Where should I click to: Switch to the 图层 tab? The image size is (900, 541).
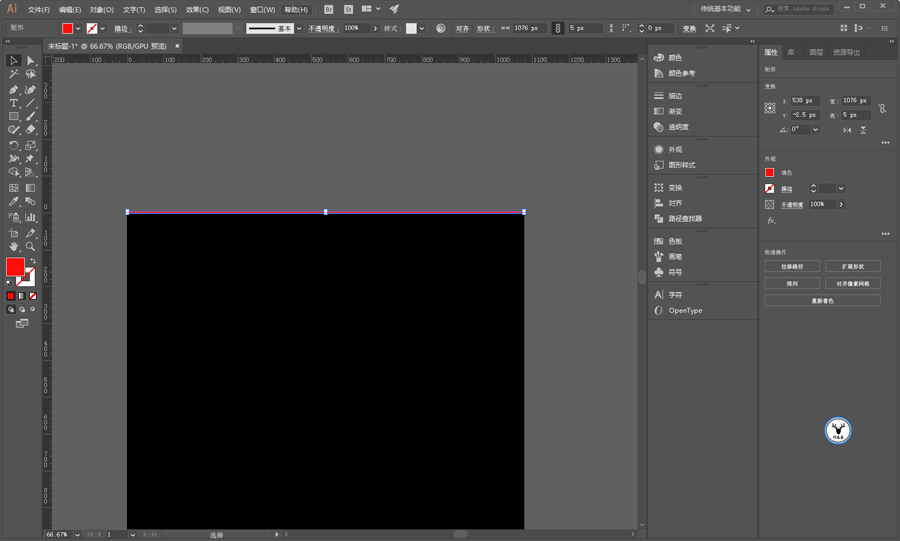click(x=816, y=52)
